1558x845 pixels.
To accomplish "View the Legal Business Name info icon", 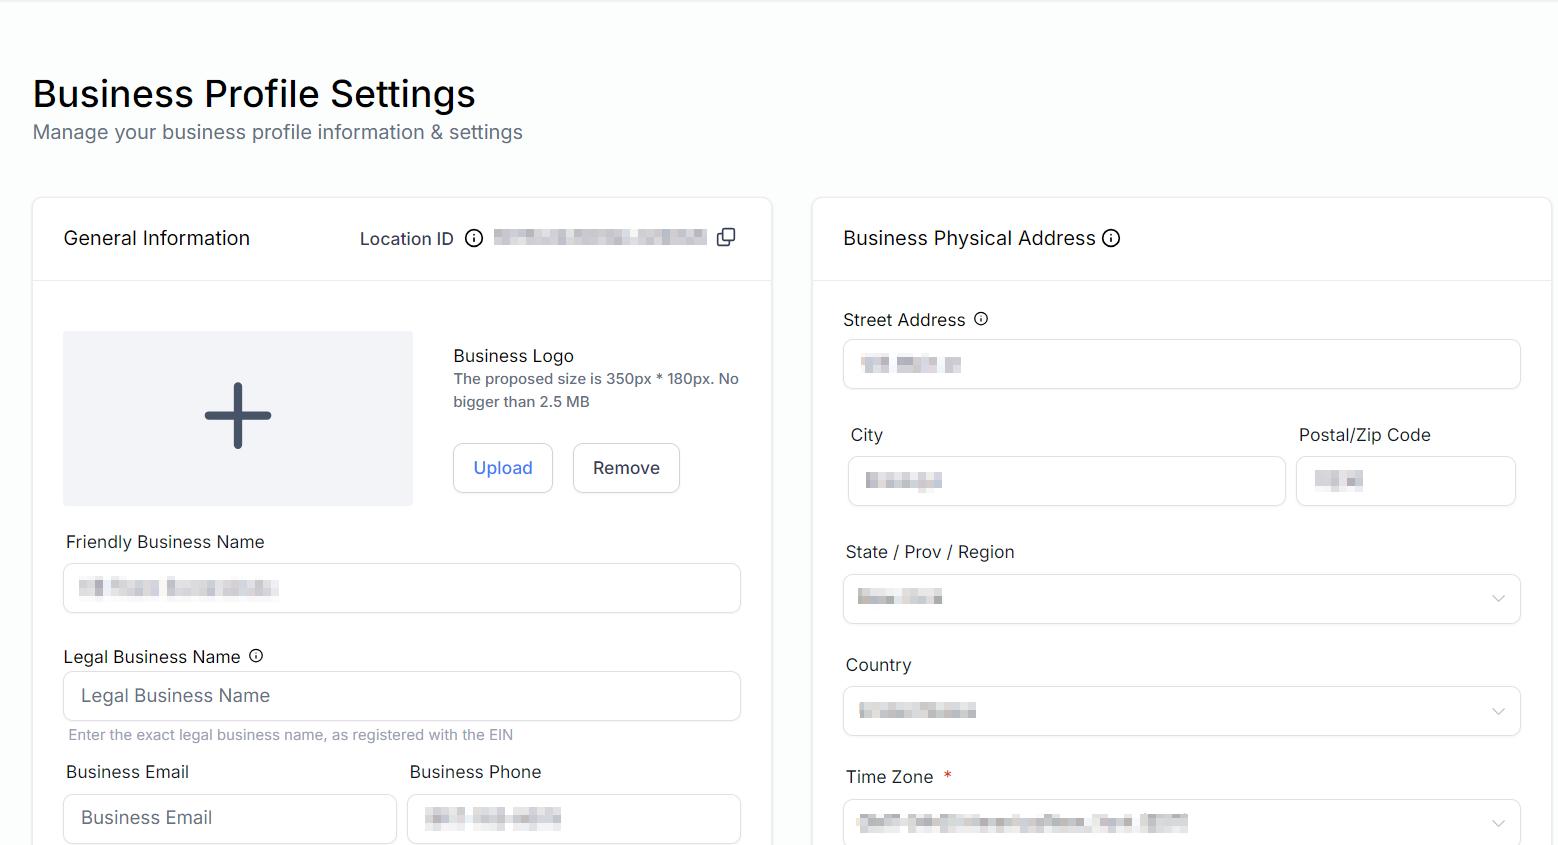I will [x=256, y=655].
